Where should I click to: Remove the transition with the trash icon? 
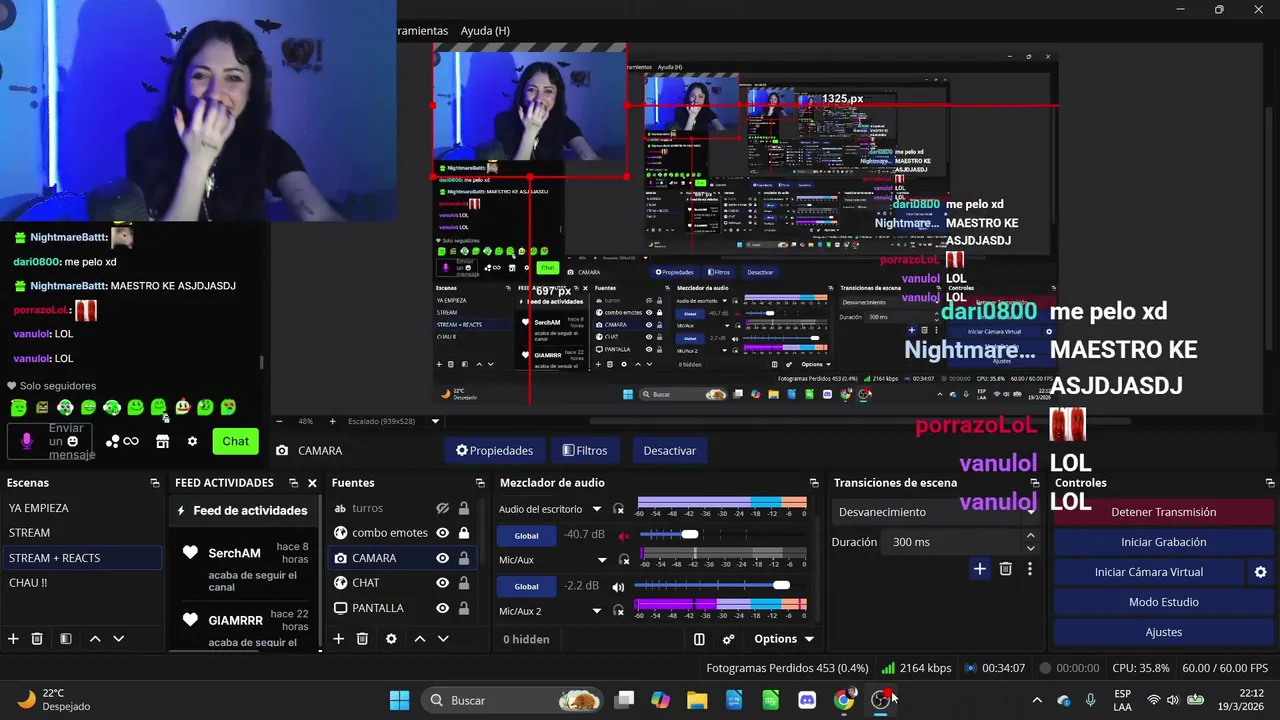[1006, 569]
